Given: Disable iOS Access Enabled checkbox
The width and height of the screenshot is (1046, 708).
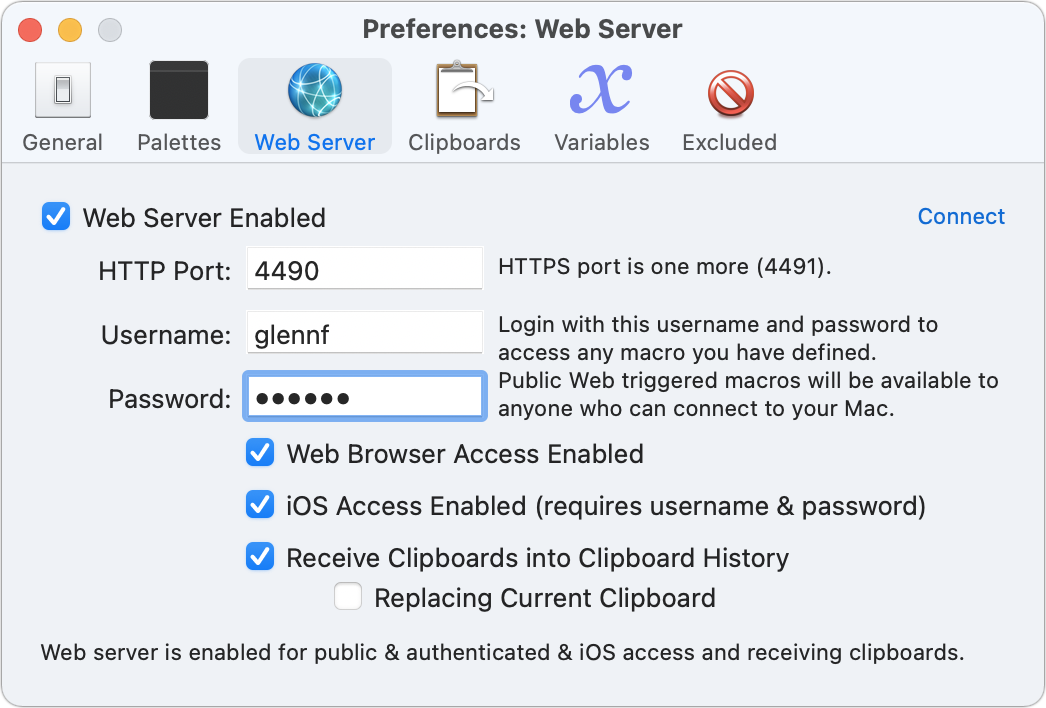Looking at the screenshot, I should point(260,504).
